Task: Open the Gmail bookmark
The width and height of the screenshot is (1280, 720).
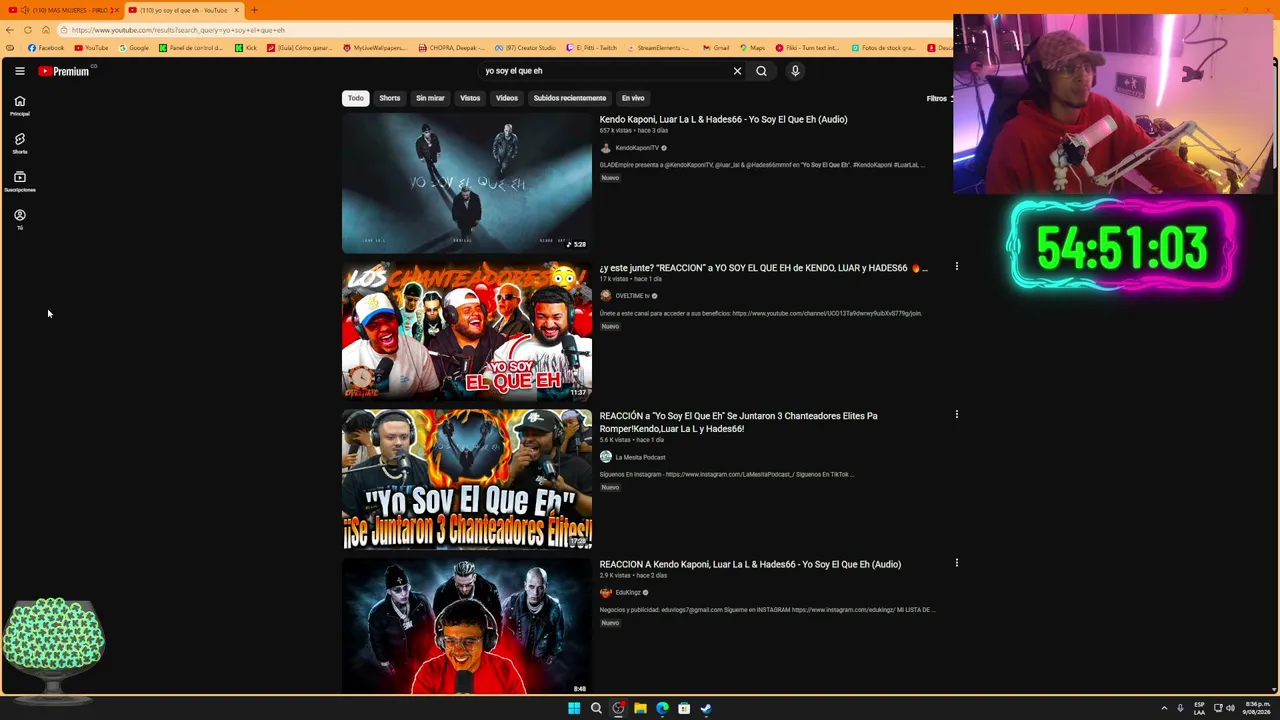Action: (716, 48)
